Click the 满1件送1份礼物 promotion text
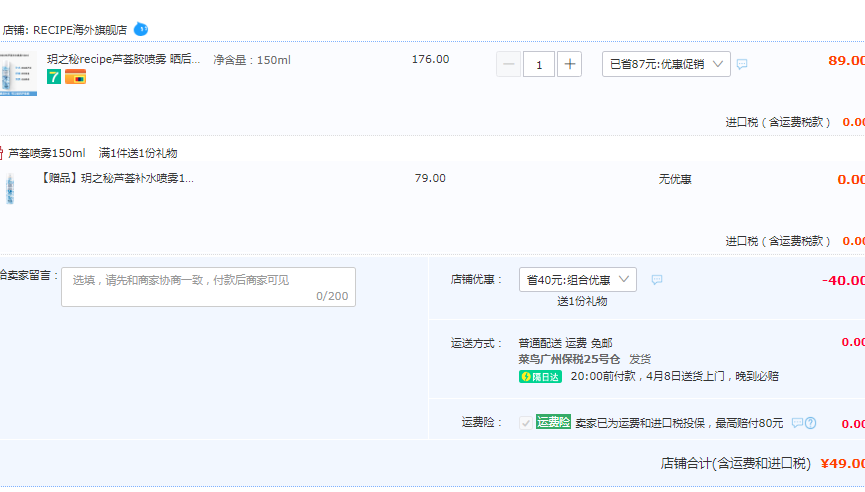 [138, 153]
